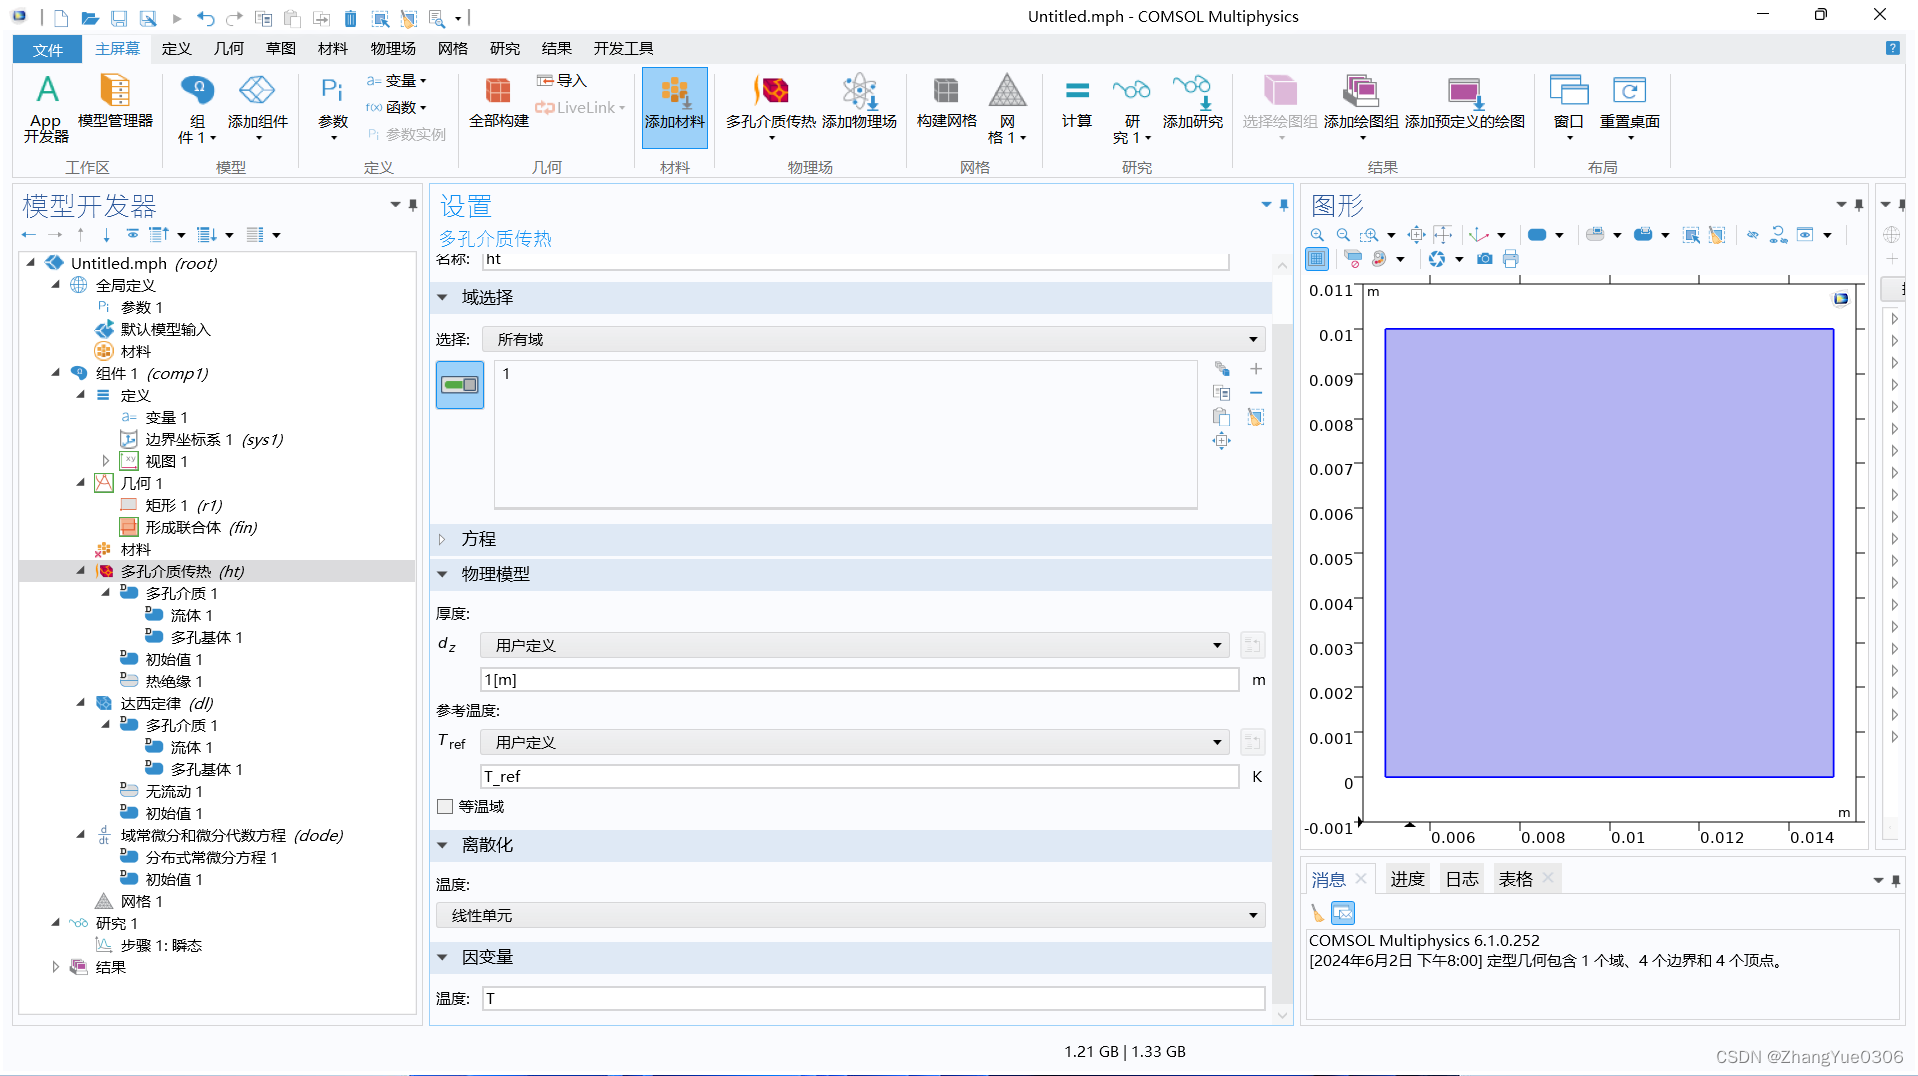
Task: Select 热绝缘 1 node in model tree
Action: pos(173,681)
